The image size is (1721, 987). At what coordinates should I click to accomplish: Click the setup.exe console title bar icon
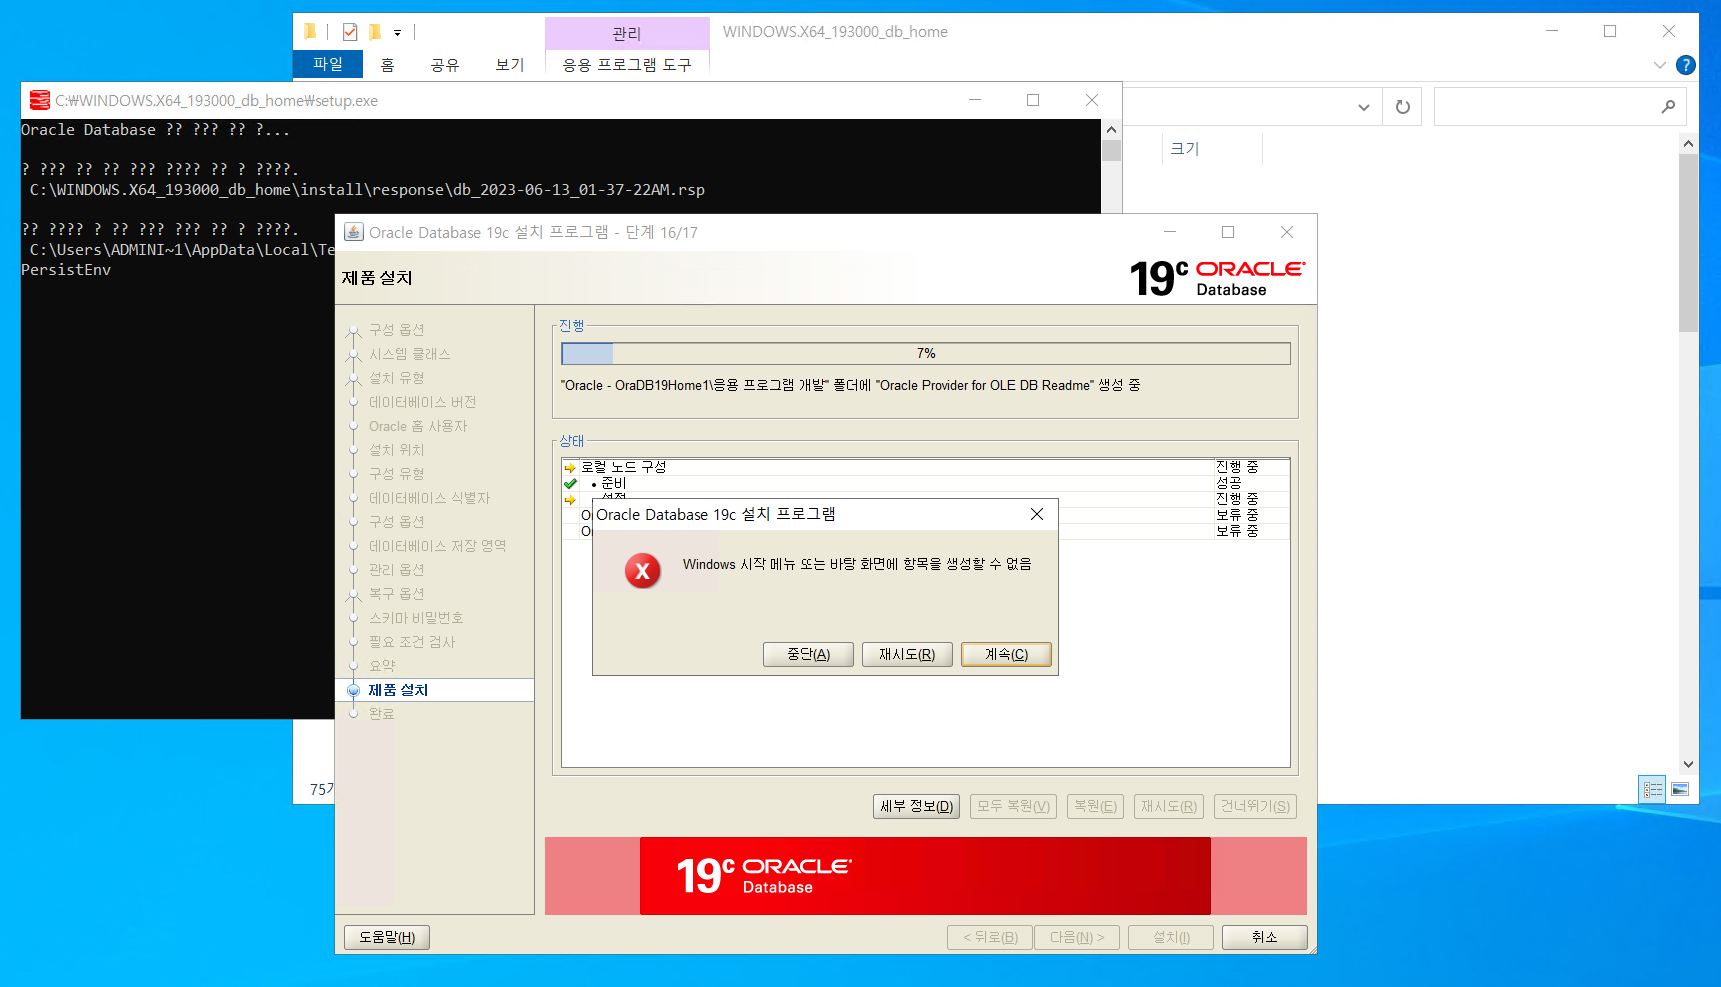click(x=40, y=100)
